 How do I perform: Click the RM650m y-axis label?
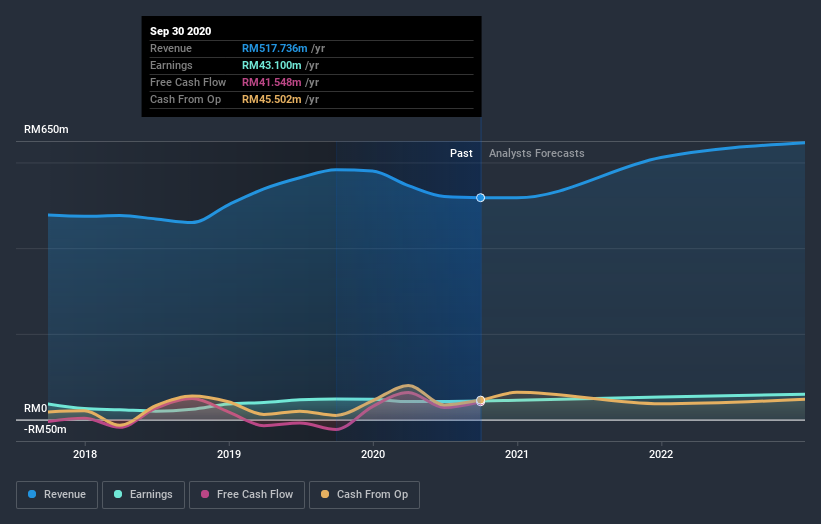point(46,129)
